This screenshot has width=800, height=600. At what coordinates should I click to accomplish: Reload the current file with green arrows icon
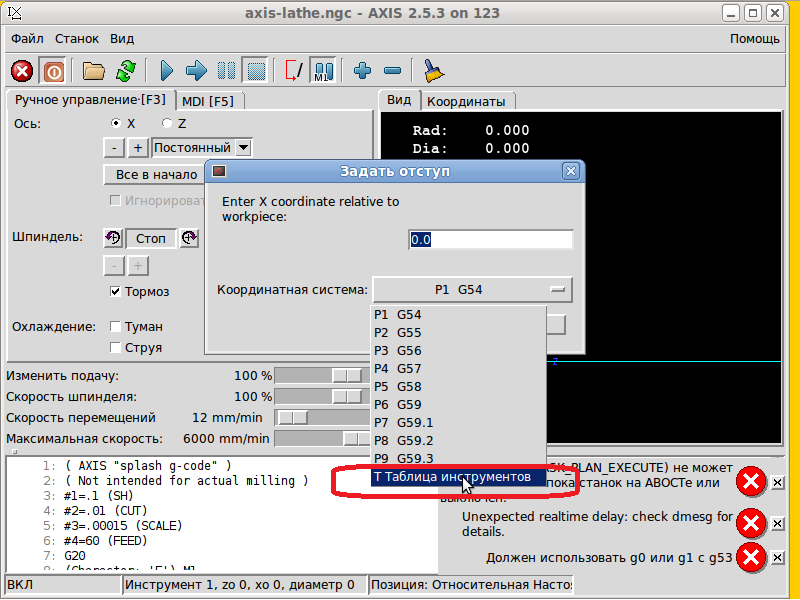(x=126, y=71)
